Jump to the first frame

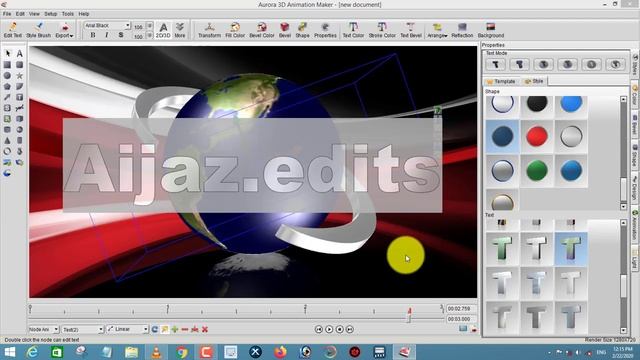tap(319, 329)
